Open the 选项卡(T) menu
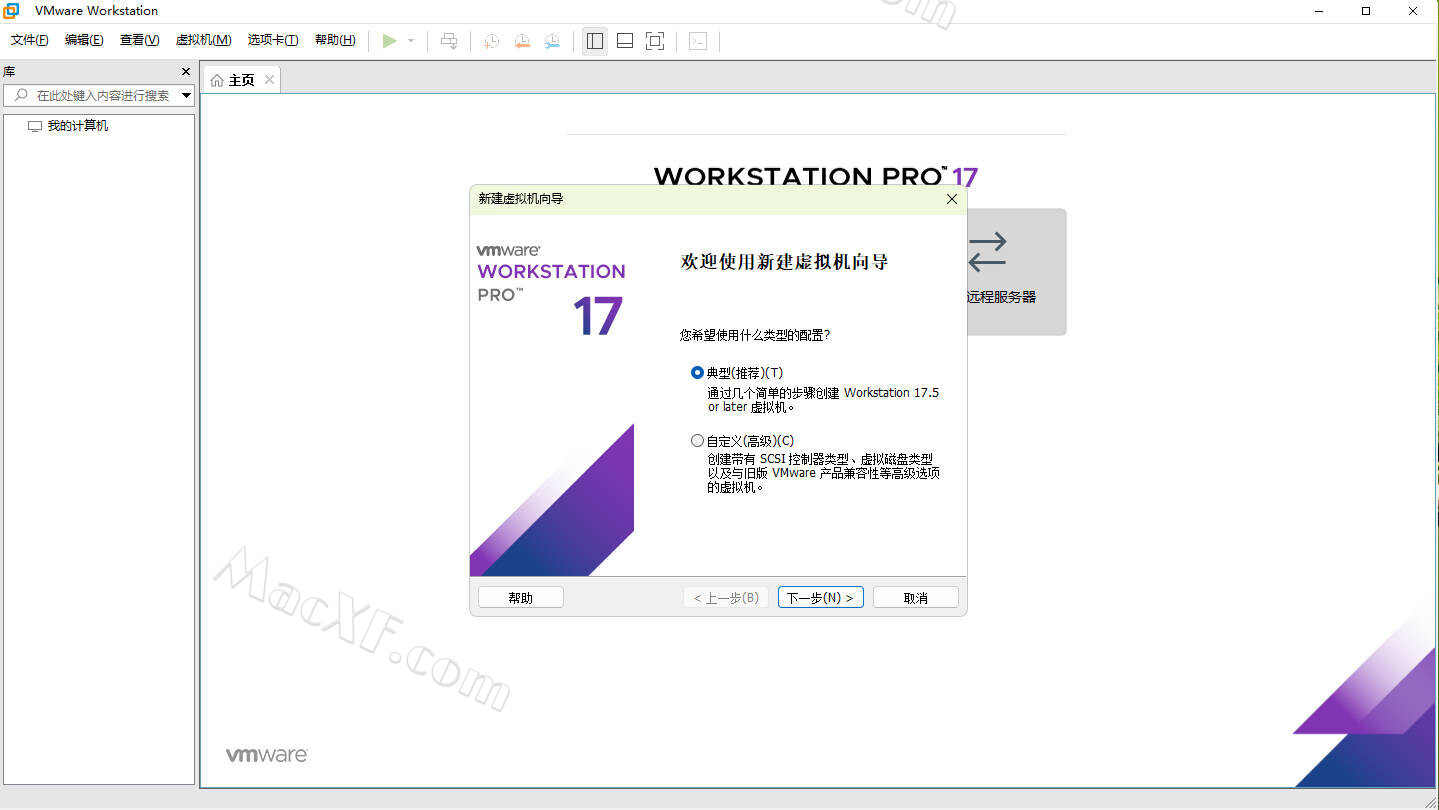This screenshot has width=1439, height=810. click(x=273, y=40)
